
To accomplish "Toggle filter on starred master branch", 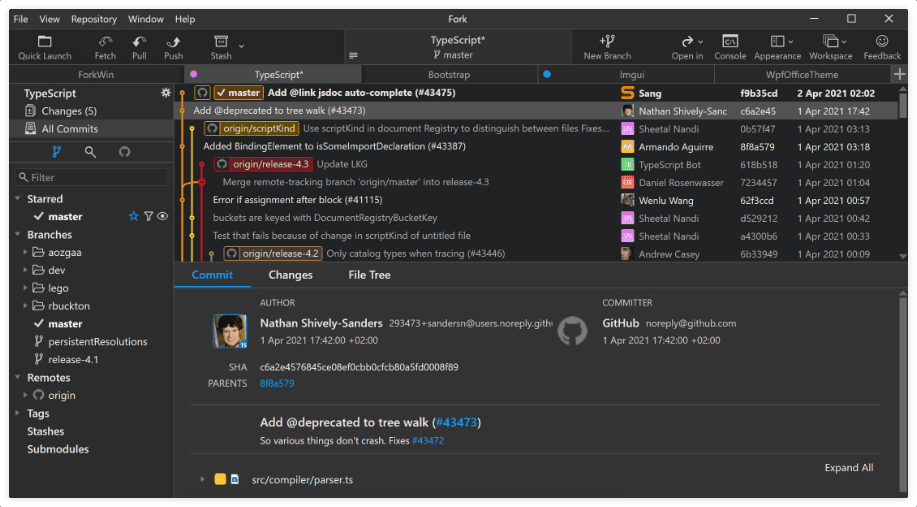I will [149, 216].
